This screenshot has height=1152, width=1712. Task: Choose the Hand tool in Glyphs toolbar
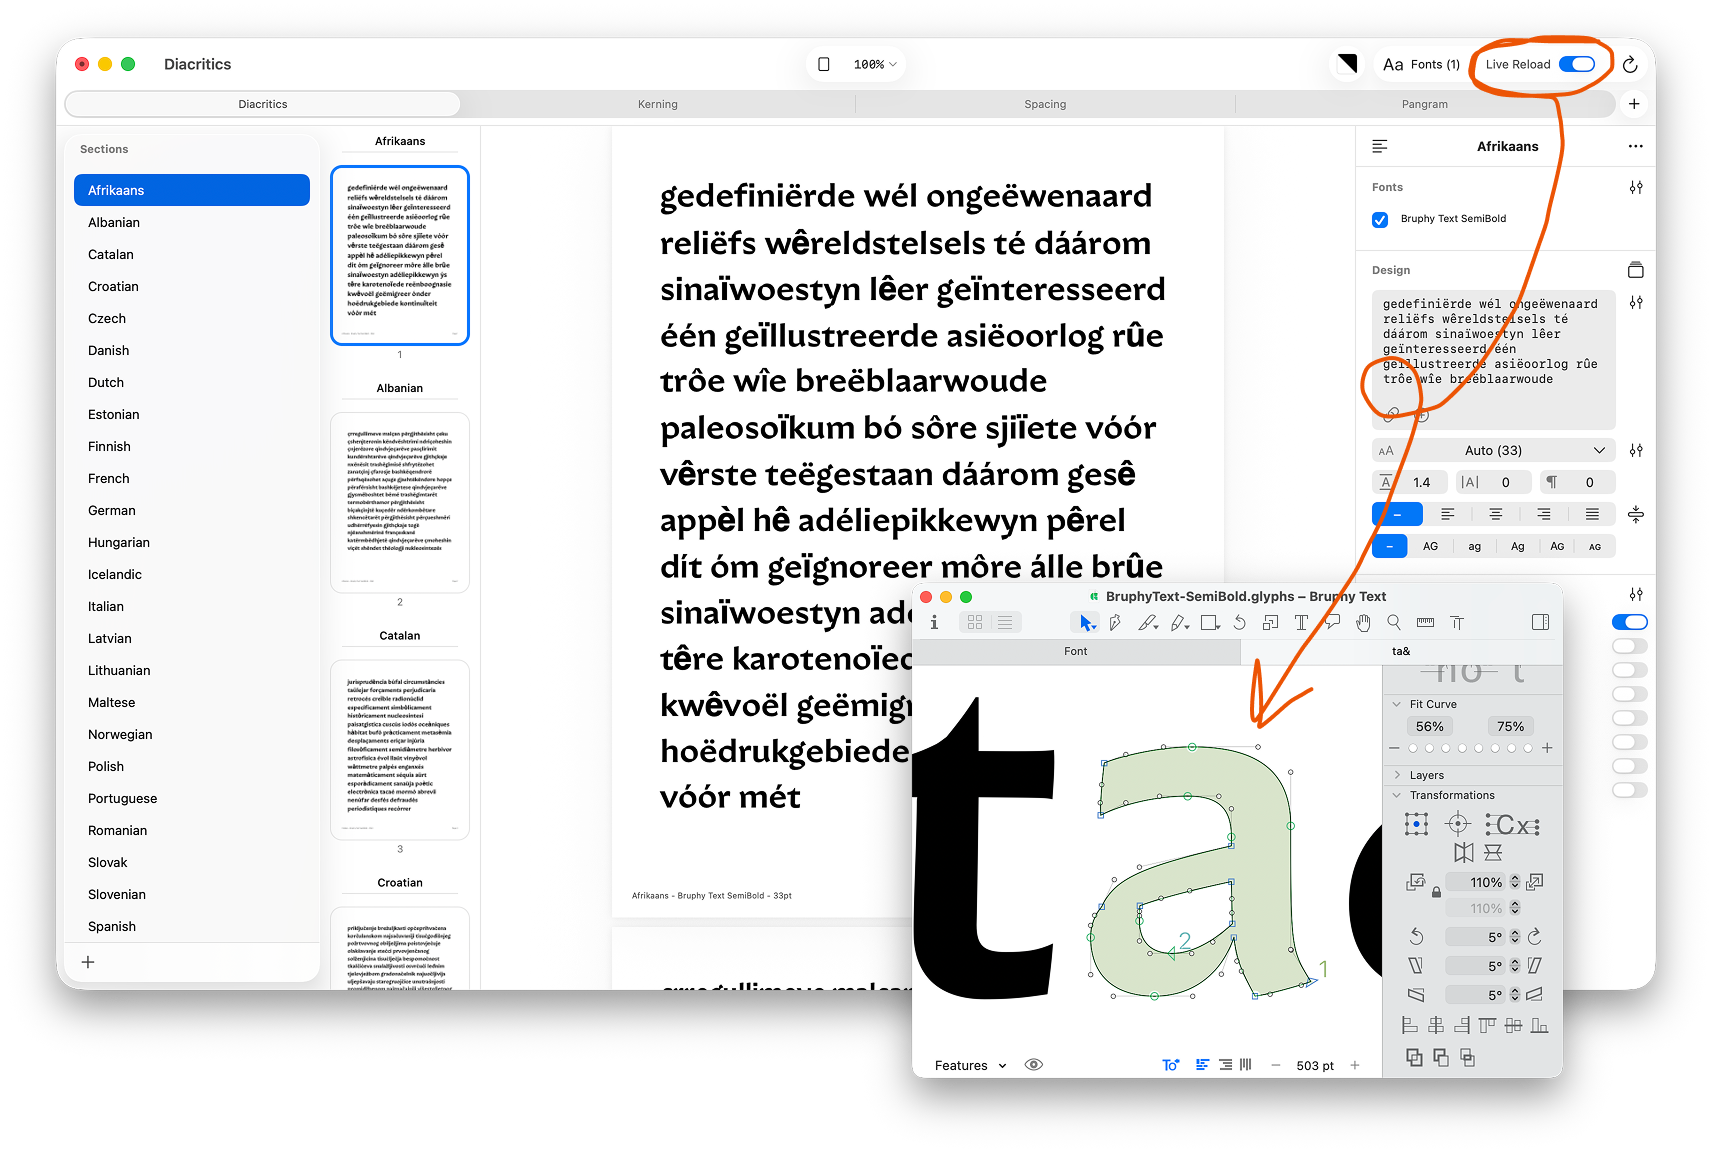click(x=1363, y=623)
